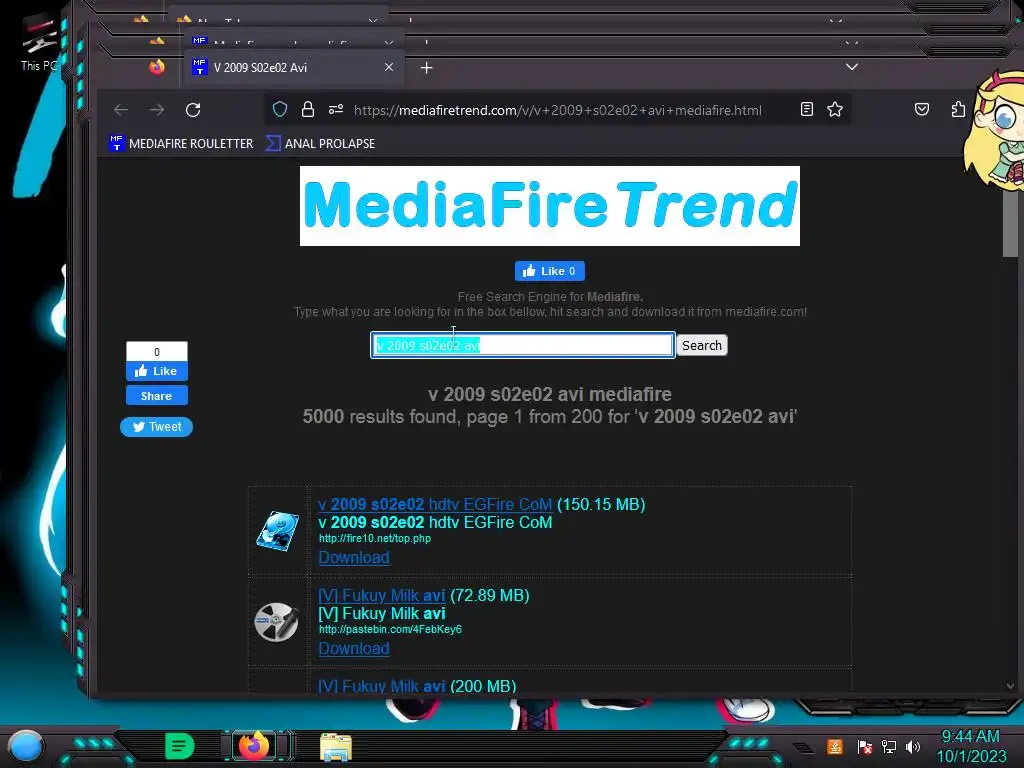Click the address bar URL
Viewport: 1024px width, 768px height.
(x=558, y=110)
